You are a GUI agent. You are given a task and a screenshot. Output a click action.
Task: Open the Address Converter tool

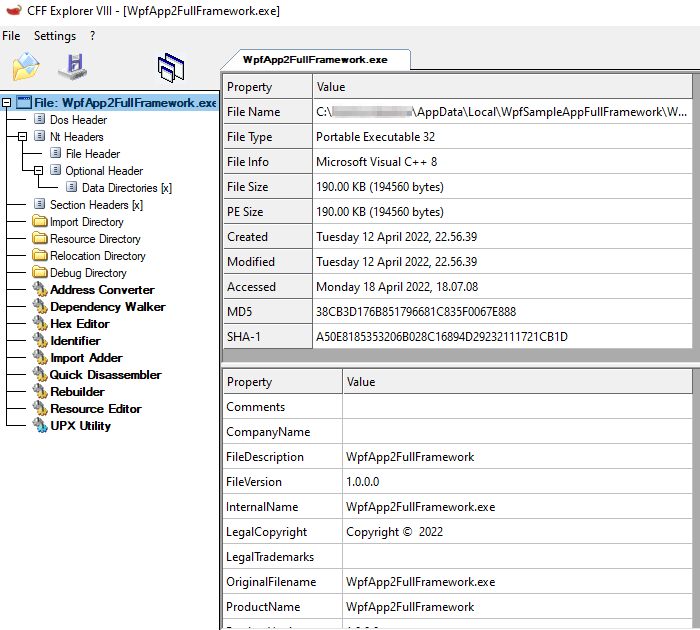click(x=102, y=290)
